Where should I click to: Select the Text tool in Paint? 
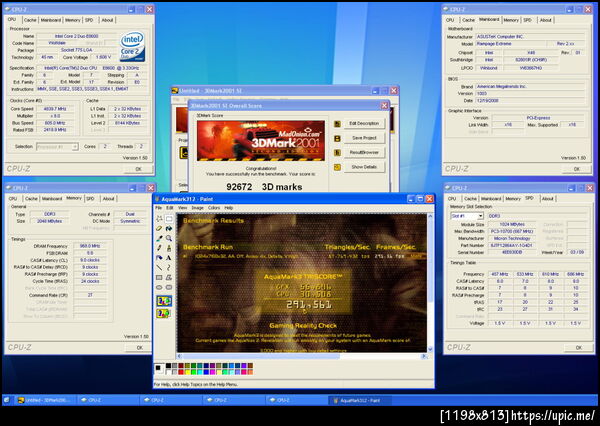tap(169, 258)
